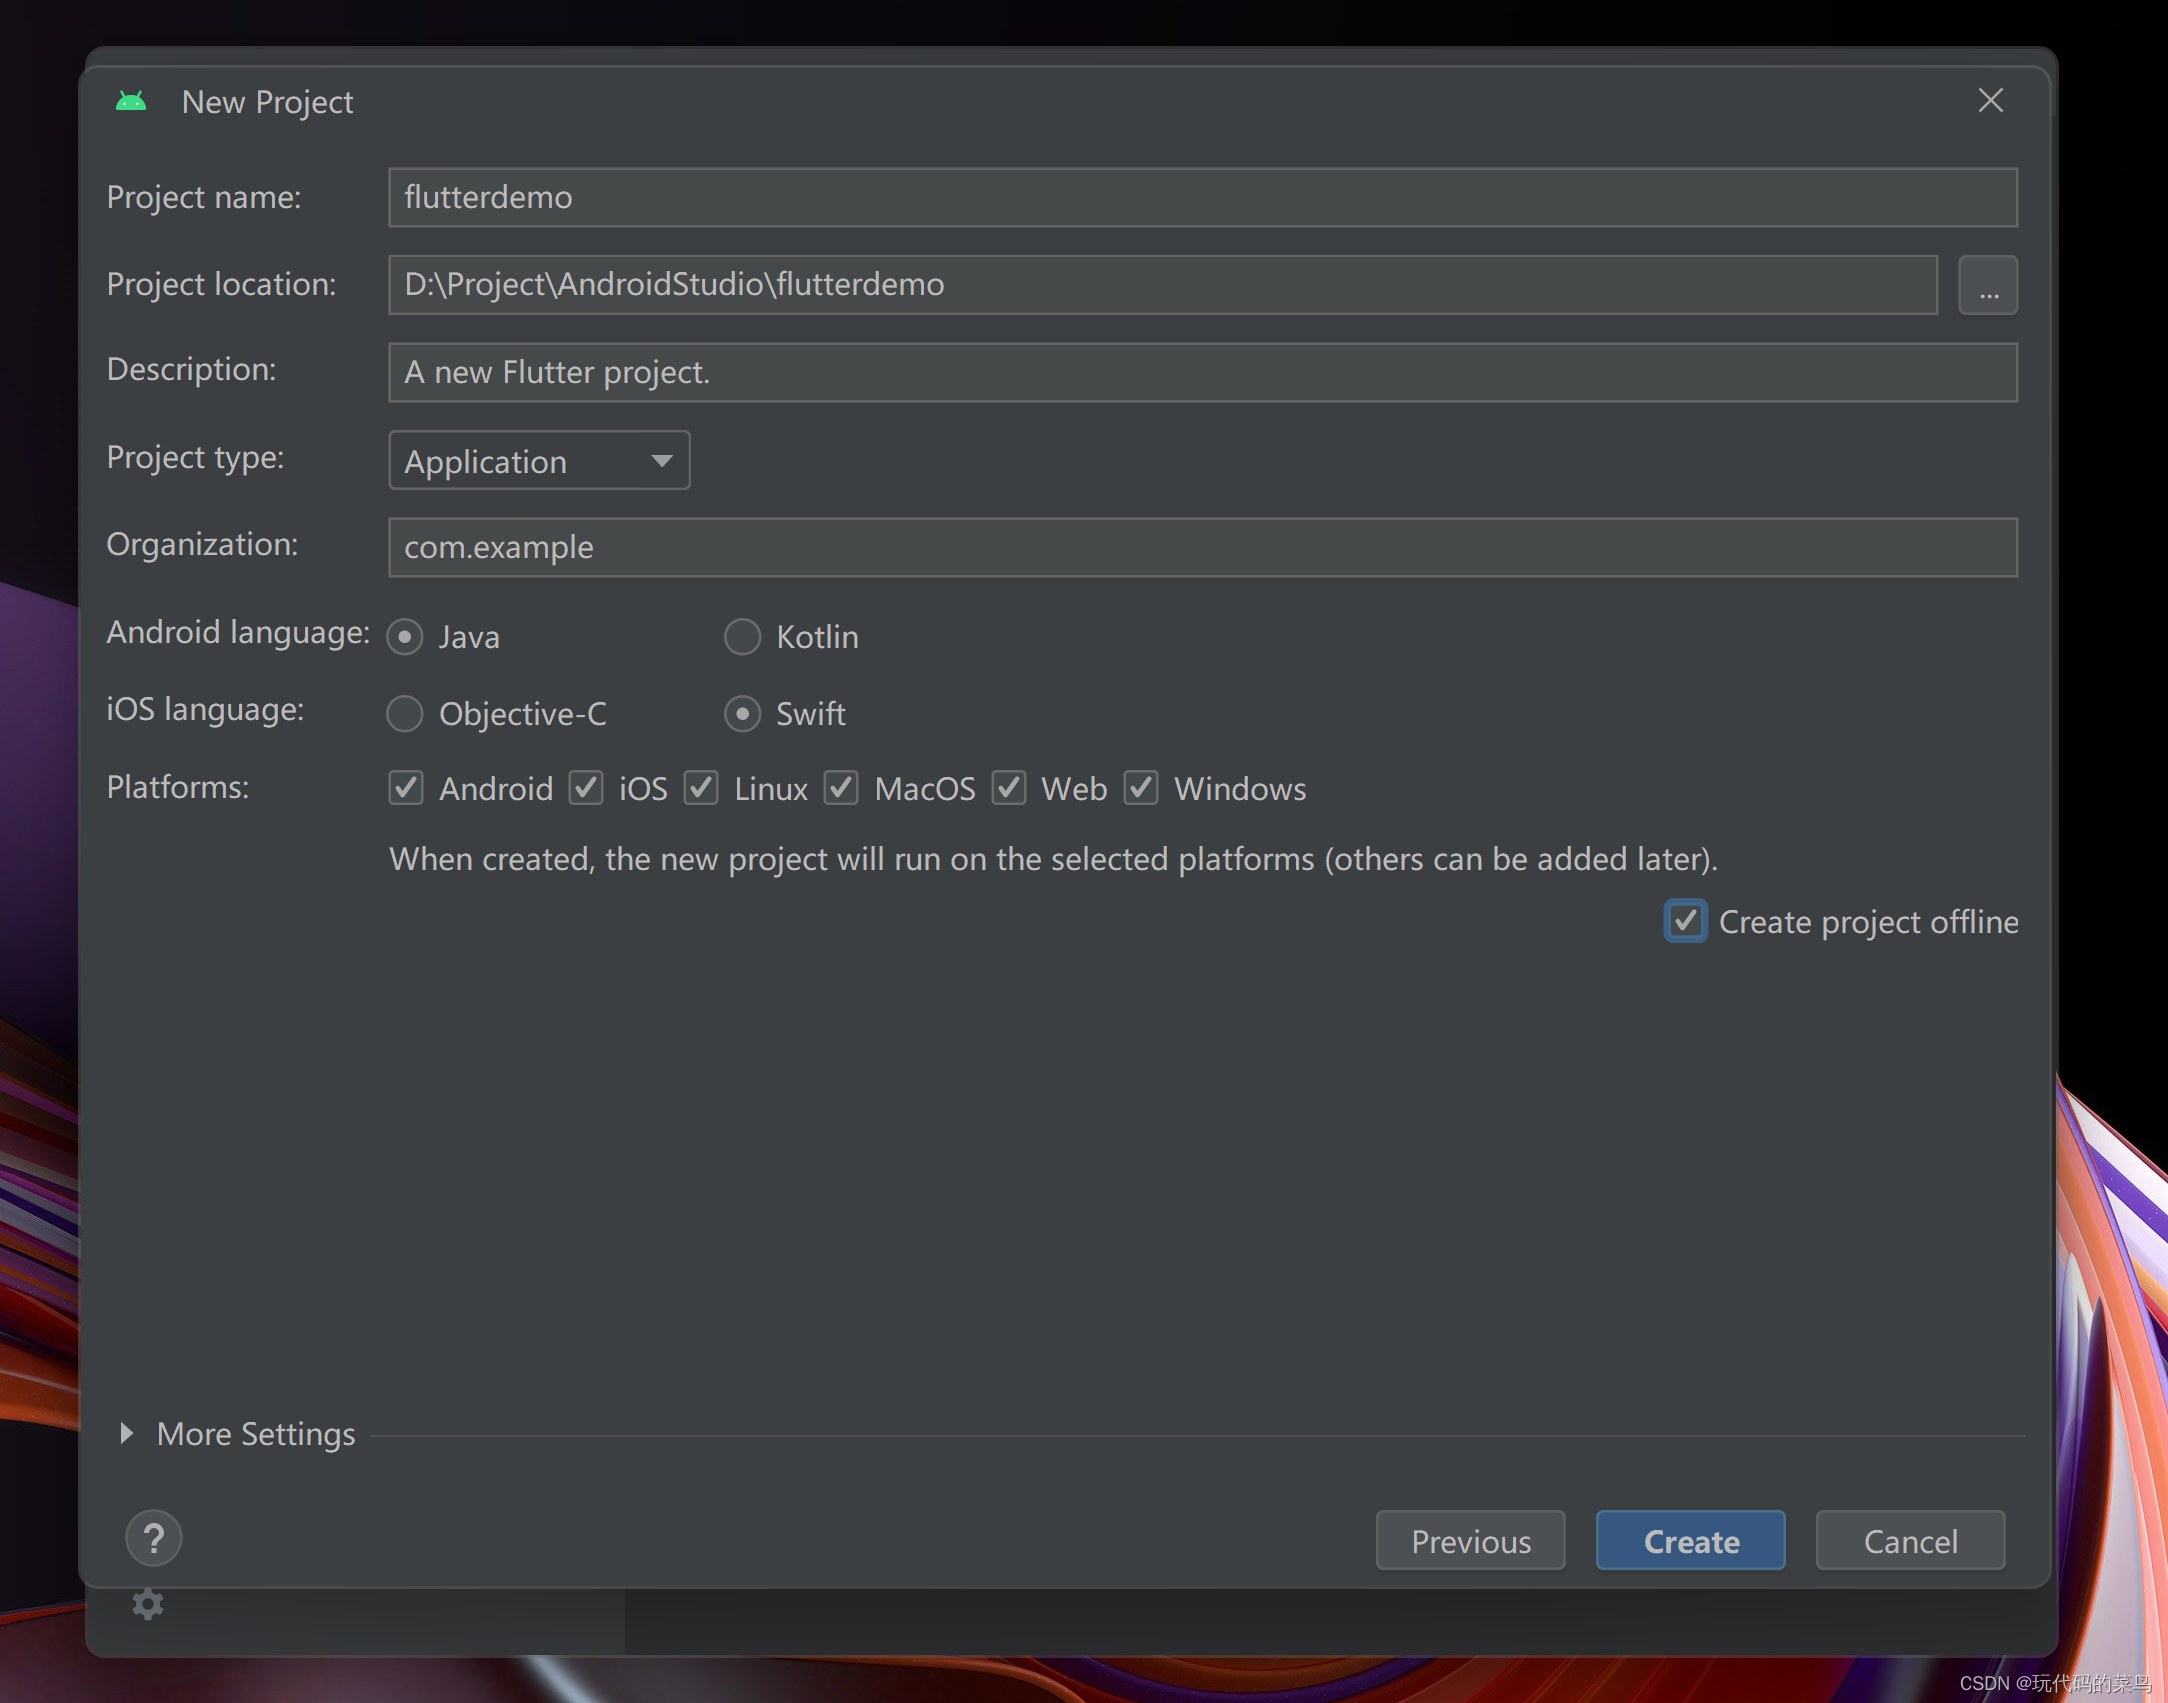Go back with the Previous button

[1470, 1540]
